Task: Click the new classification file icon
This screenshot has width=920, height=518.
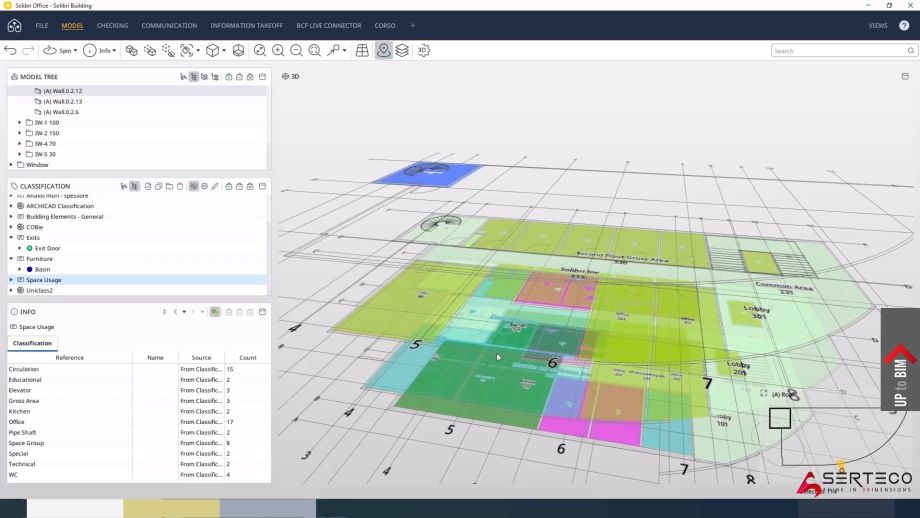Action: [x=148, y=186]
